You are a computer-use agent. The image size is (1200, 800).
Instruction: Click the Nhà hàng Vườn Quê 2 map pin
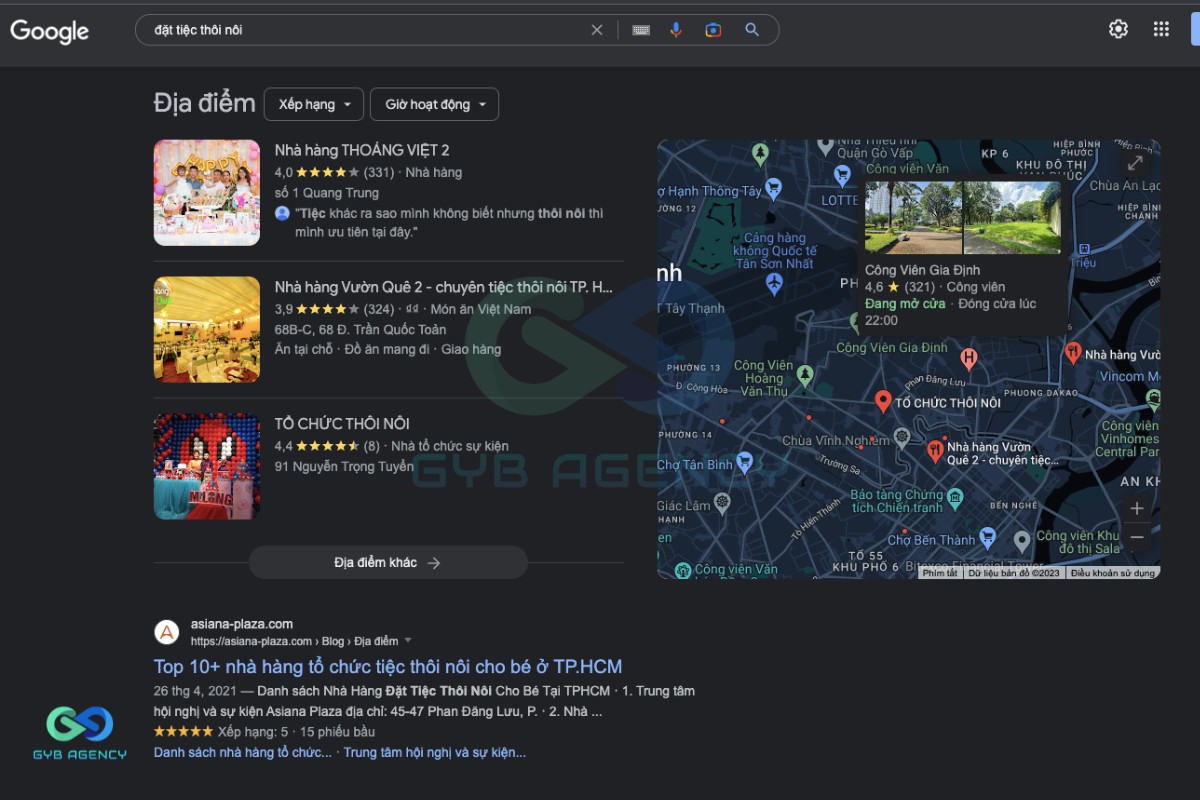[x=935, y=450]
